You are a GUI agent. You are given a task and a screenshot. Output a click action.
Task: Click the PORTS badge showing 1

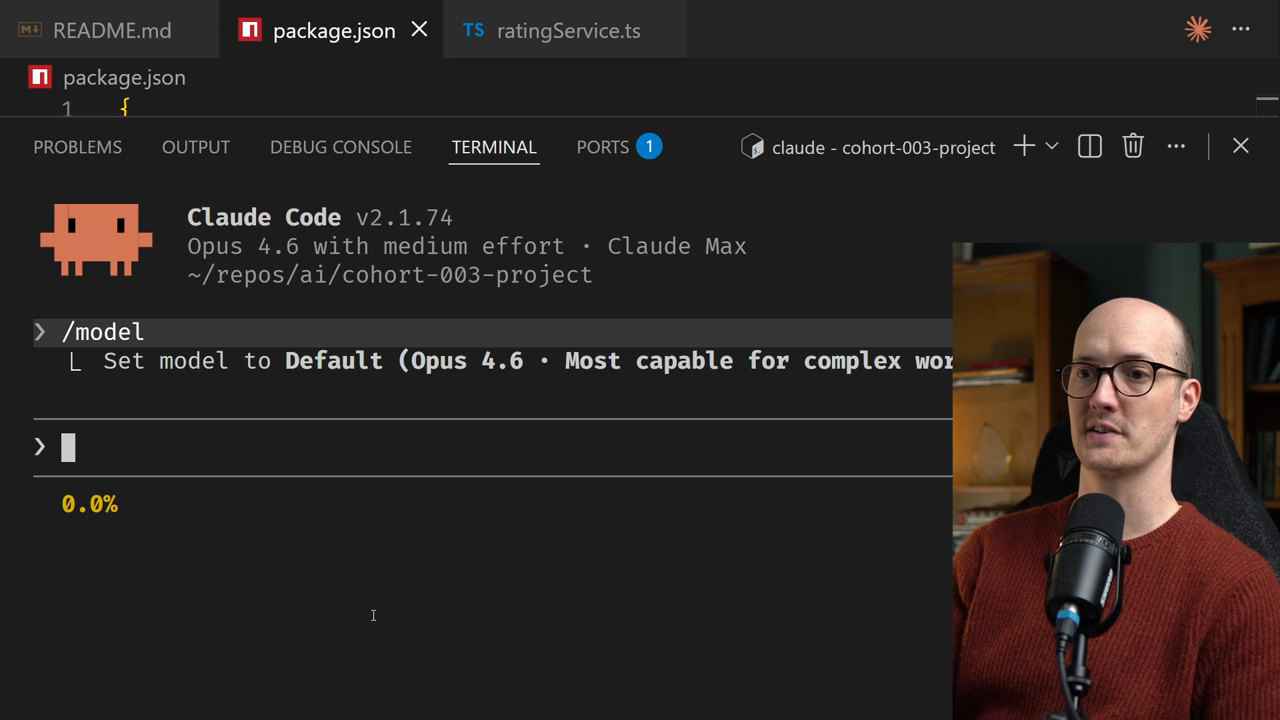(649, 147)
